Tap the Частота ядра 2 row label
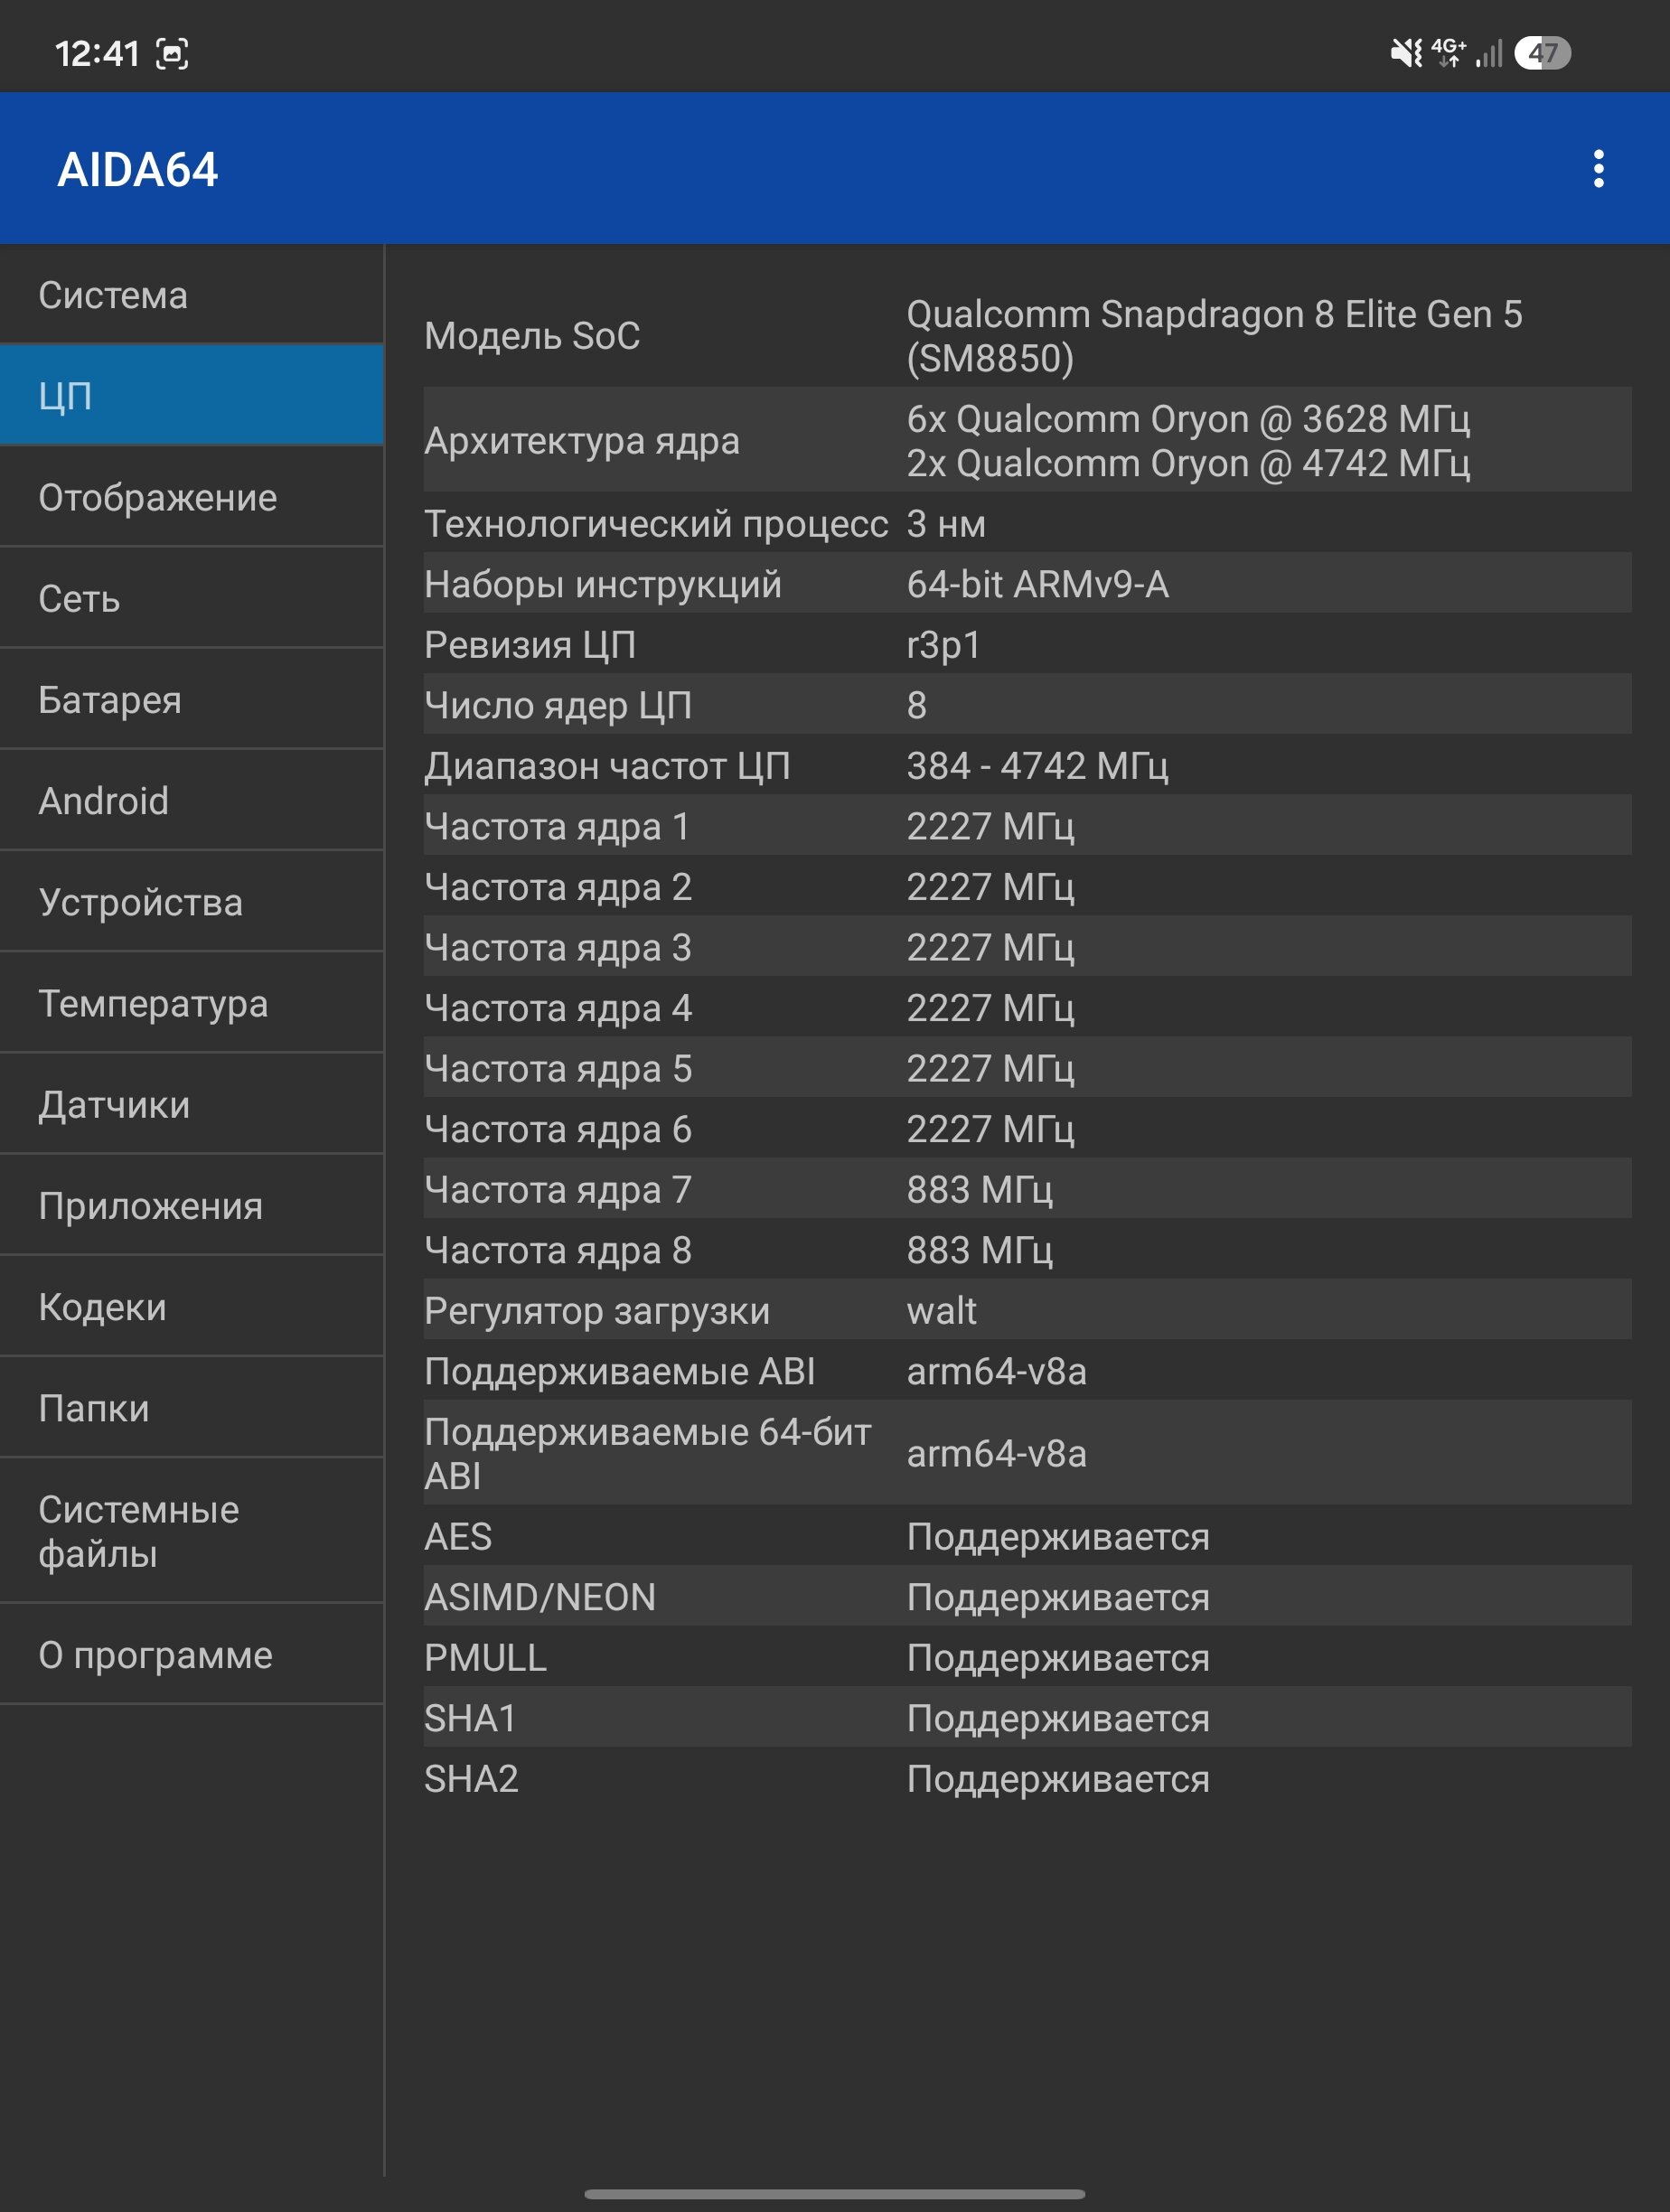This screenshot has height=2212, width=1670. pos(558,887)
